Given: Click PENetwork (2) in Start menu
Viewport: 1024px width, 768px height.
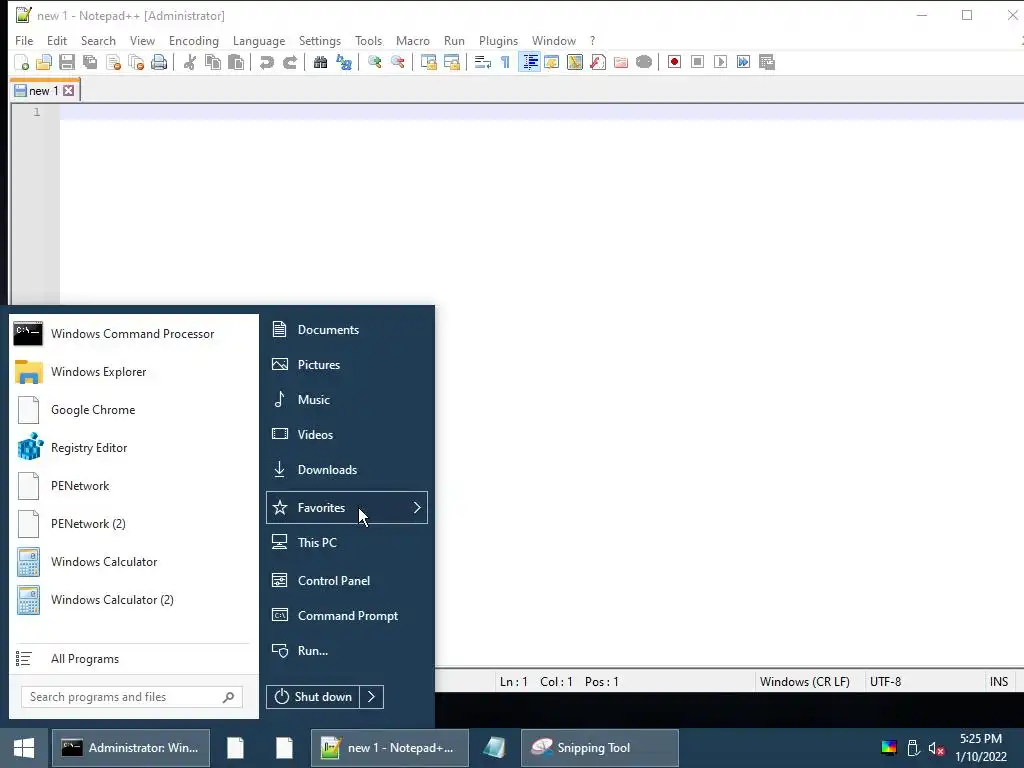Looking at the screenshot, I should (133, 524).
